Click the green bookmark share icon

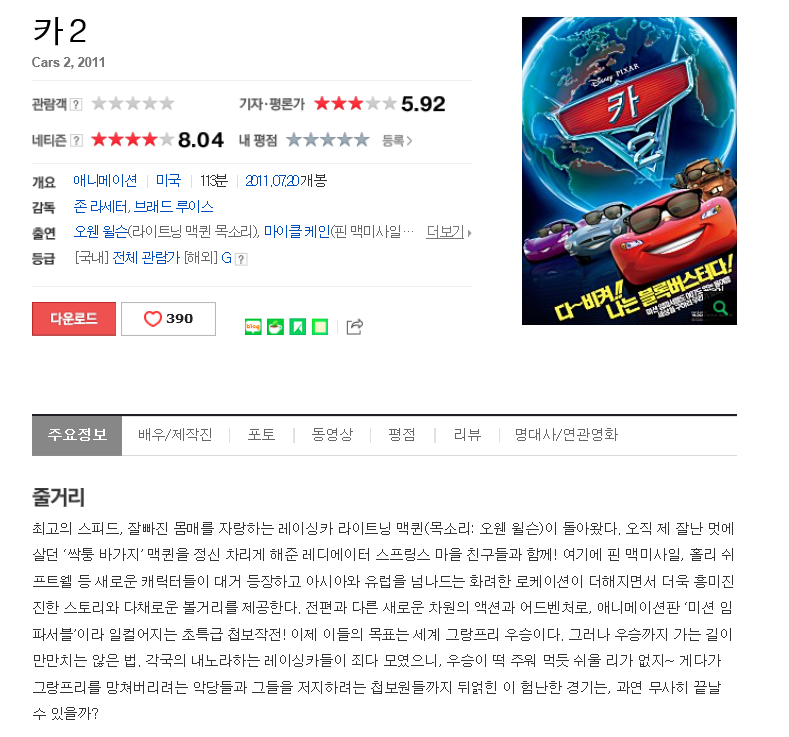[x=297, y=327]
